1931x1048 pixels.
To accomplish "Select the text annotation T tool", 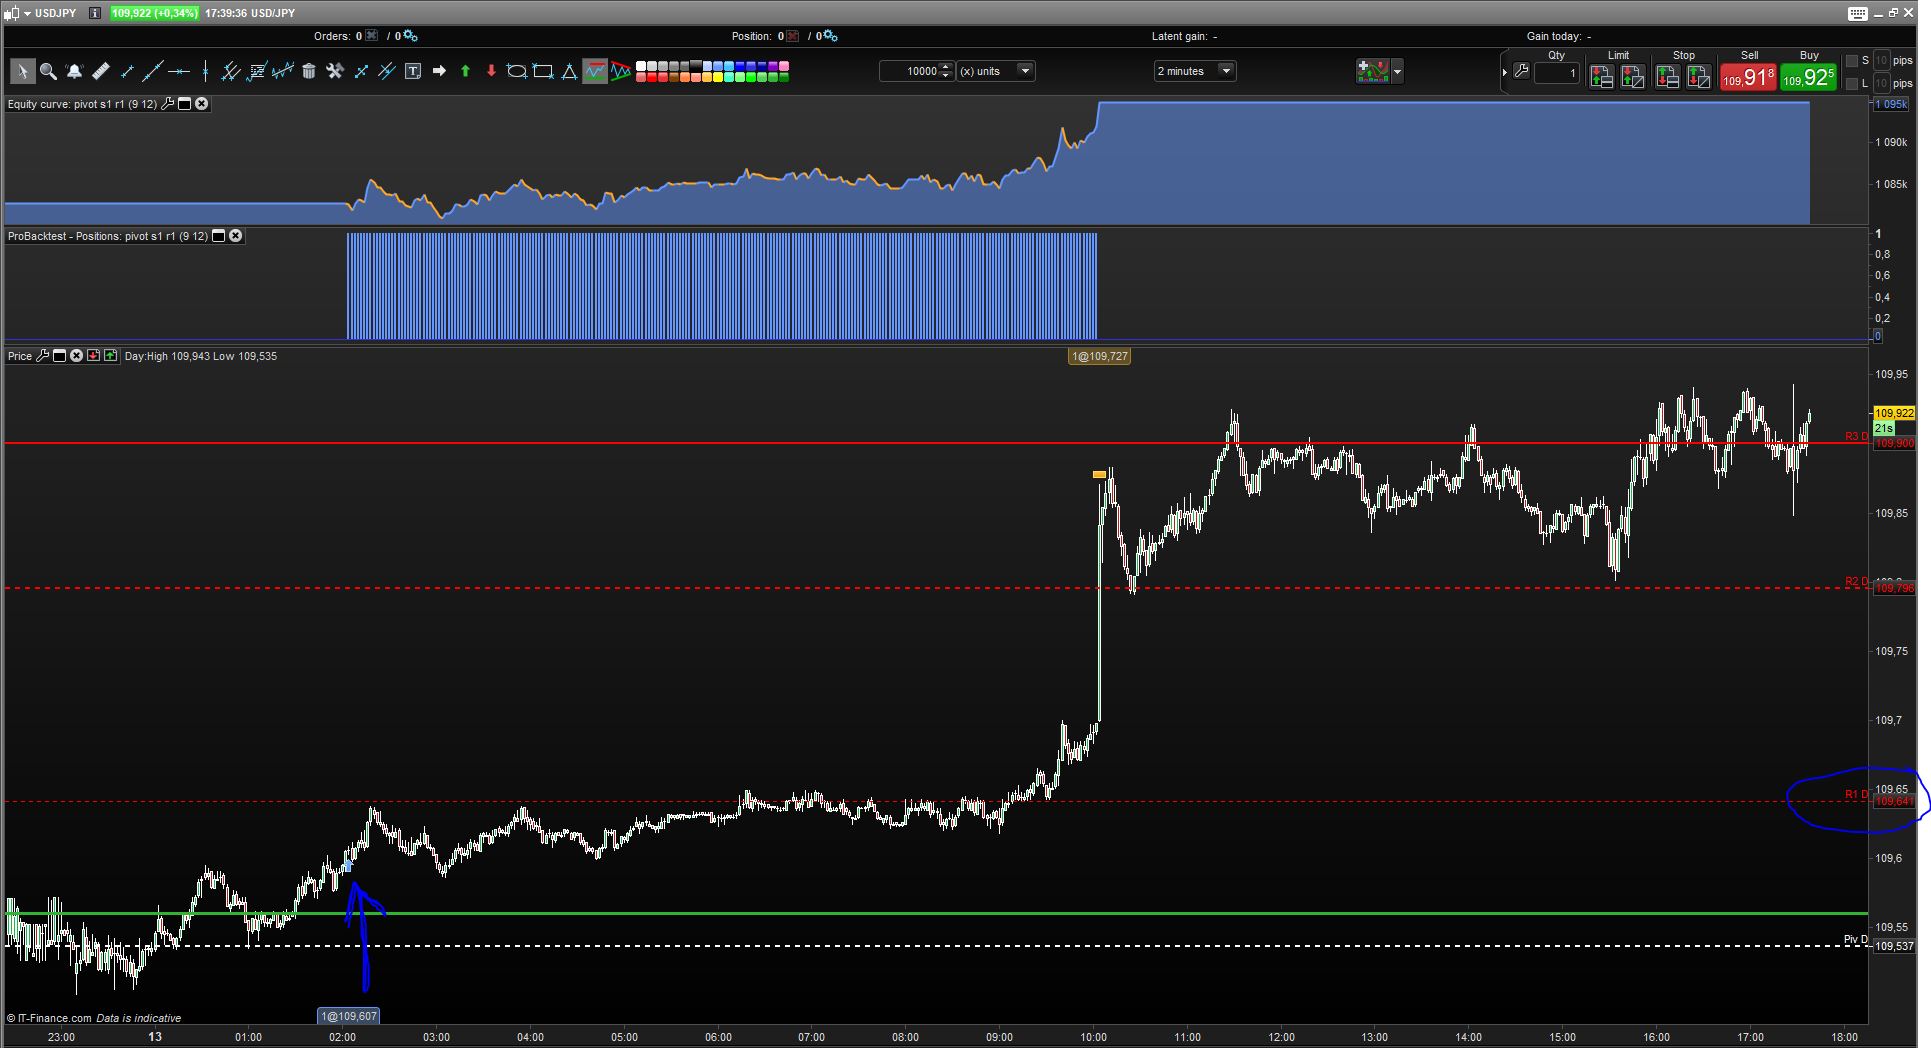I will (x=413, y=71).
